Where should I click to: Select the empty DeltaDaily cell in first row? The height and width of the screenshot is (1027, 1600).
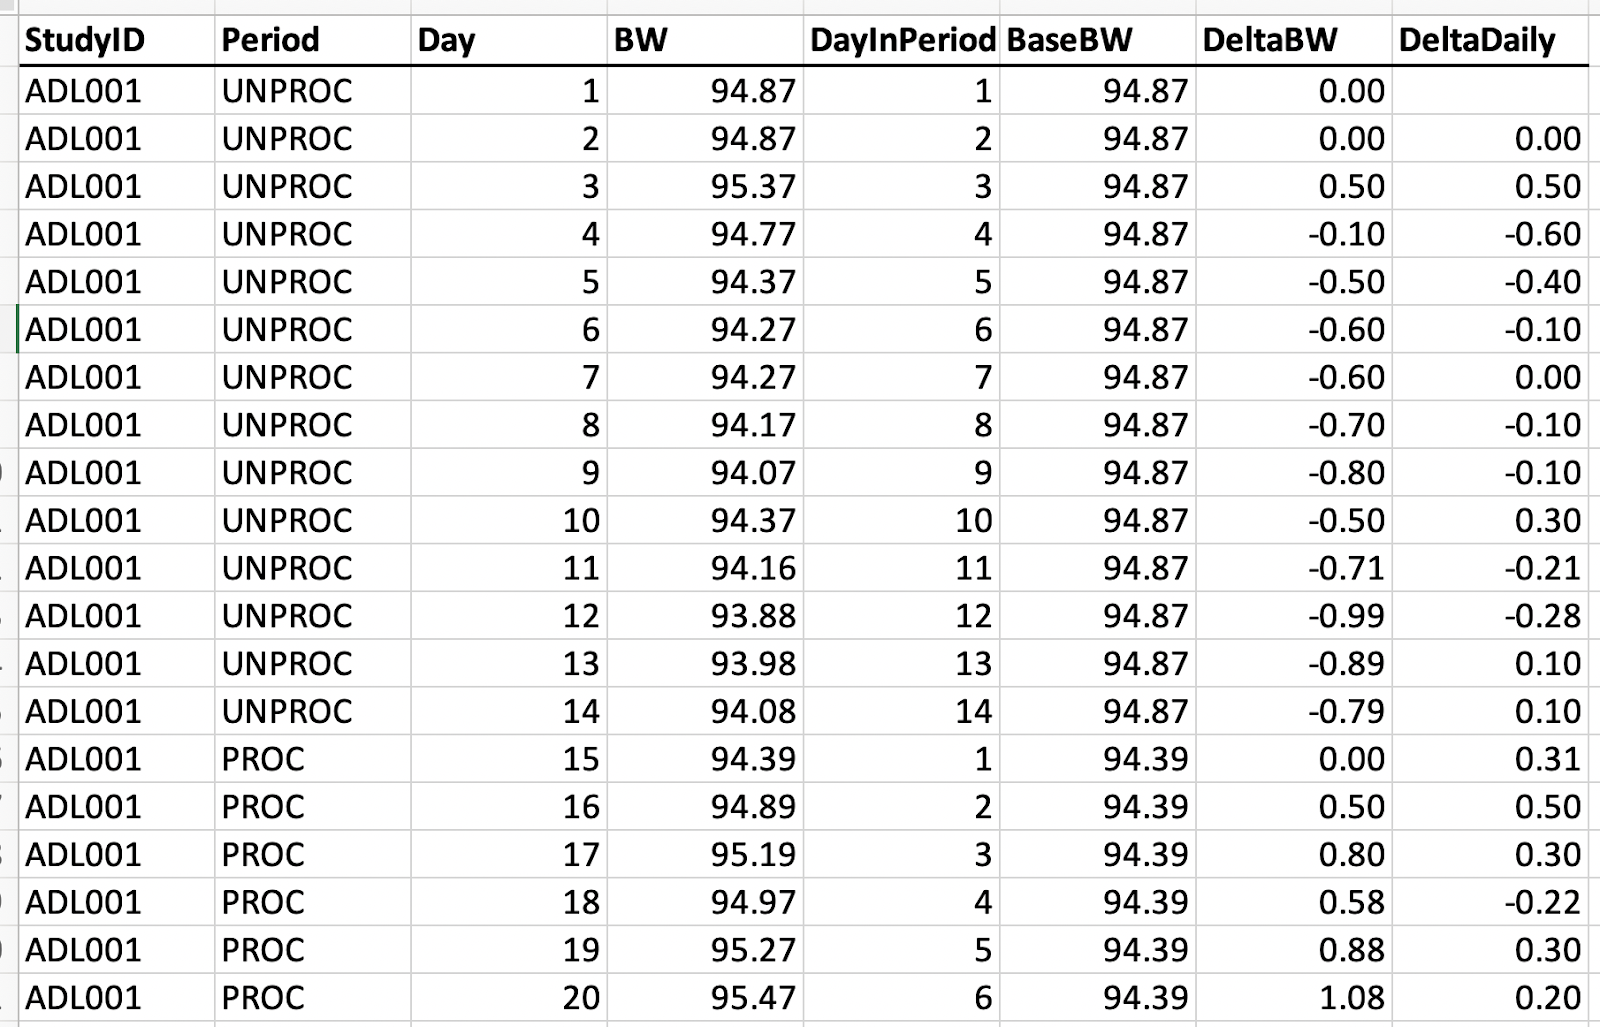click(1490, 91)
